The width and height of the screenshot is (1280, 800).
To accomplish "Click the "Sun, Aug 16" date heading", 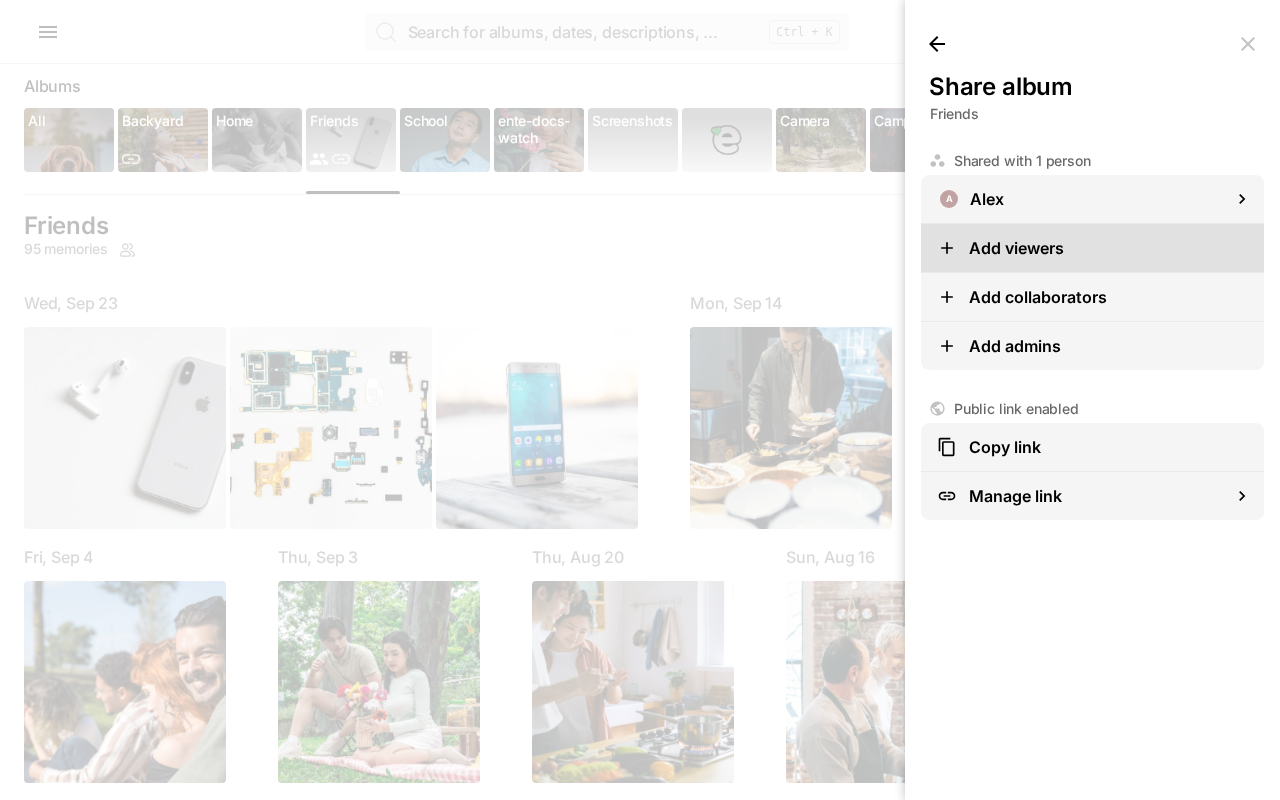I will 831,557.
